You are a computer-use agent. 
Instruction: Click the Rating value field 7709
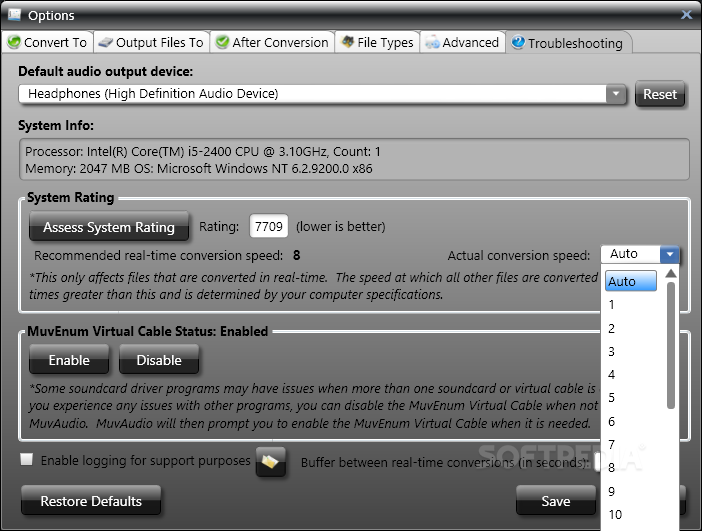[x=269, y=226]
